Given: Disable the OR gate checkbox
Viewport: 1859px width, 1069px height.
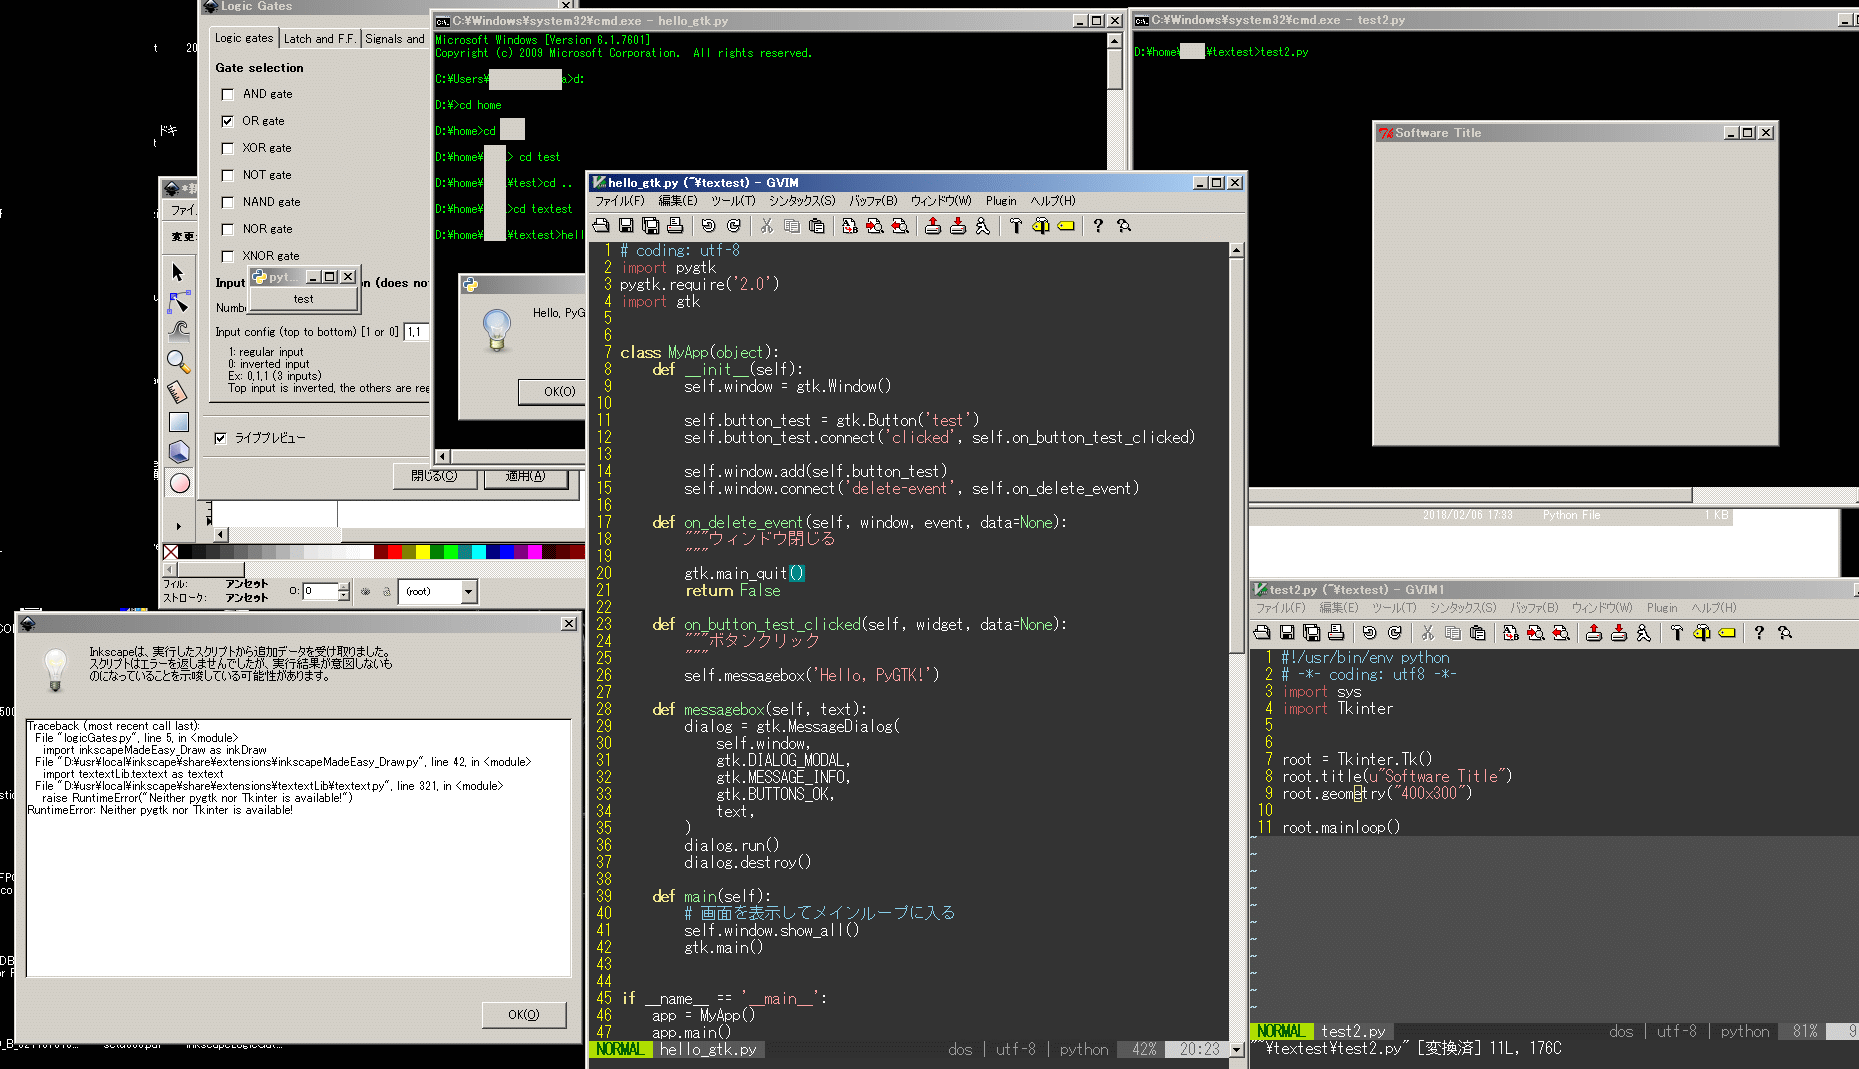Looking at the screenshot, I should coord(227,120).
